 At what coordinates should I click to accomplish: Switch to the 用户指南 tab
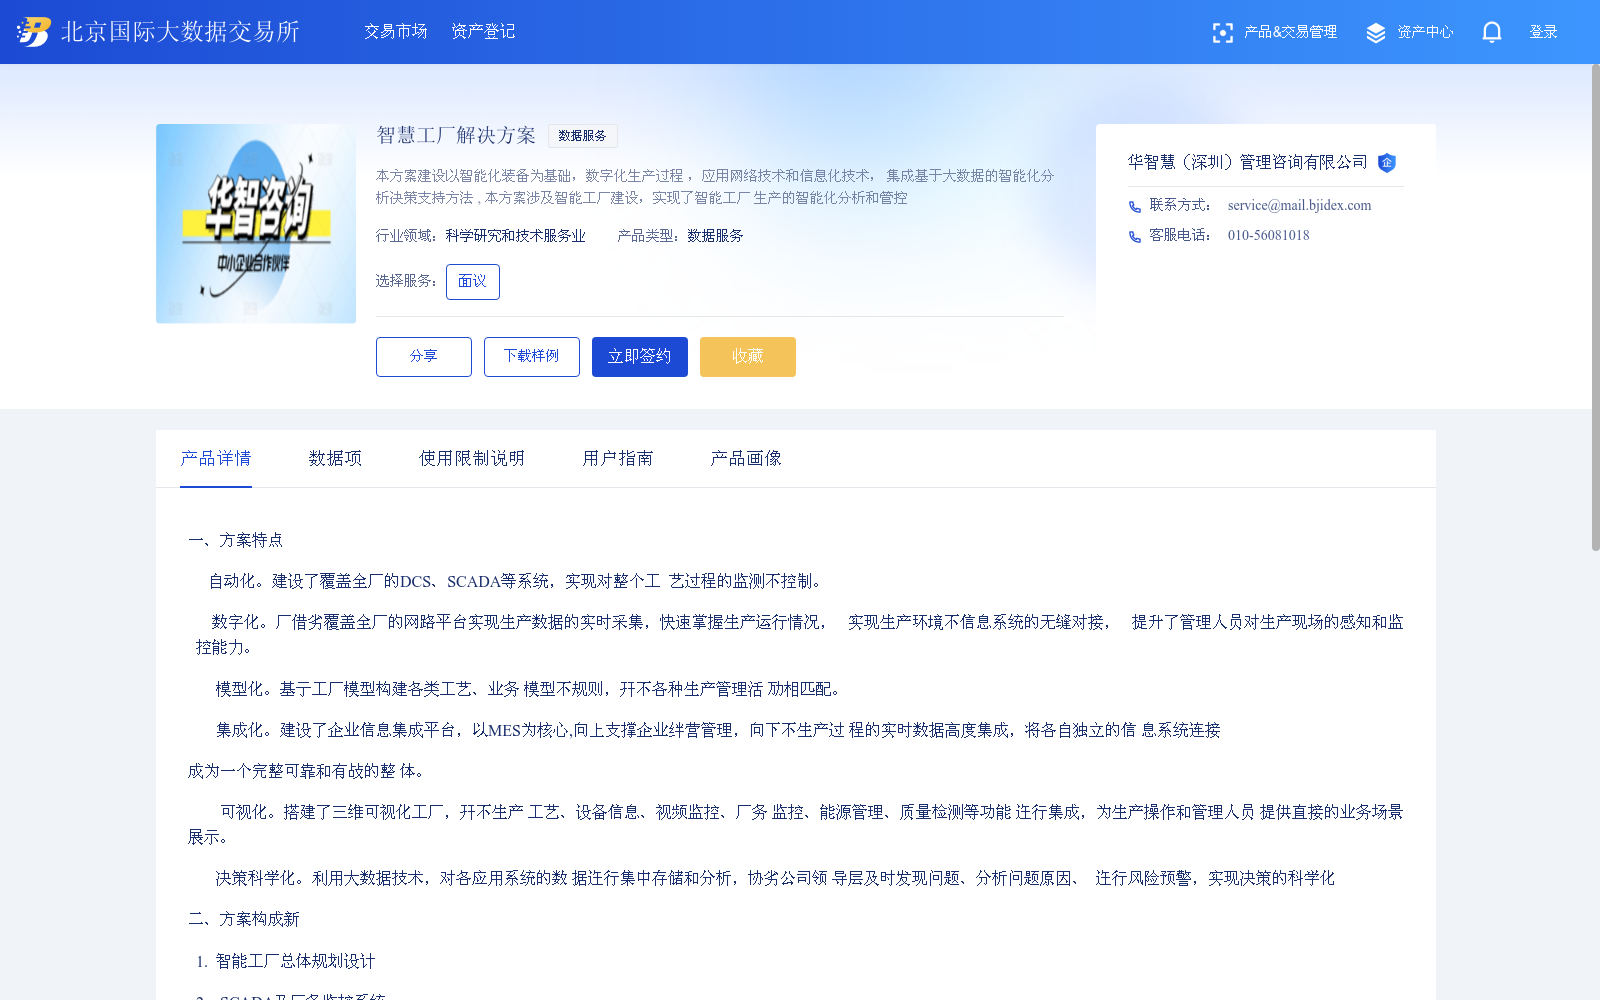[x=618, y=458]
